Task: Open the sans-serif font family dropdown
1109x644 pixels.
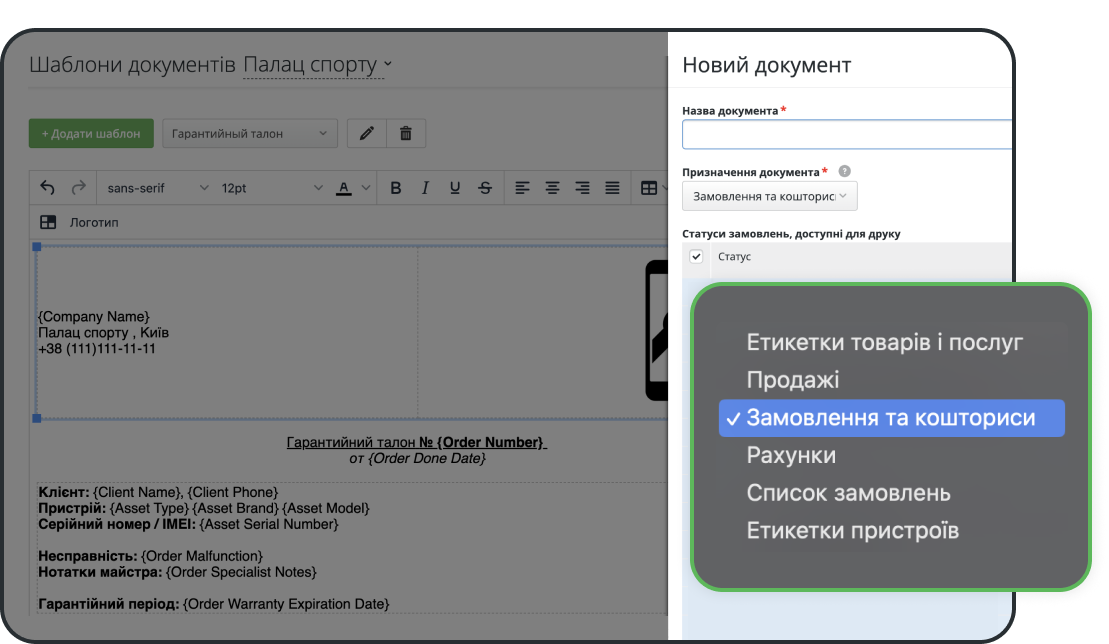Action: [x=157, y=188]
